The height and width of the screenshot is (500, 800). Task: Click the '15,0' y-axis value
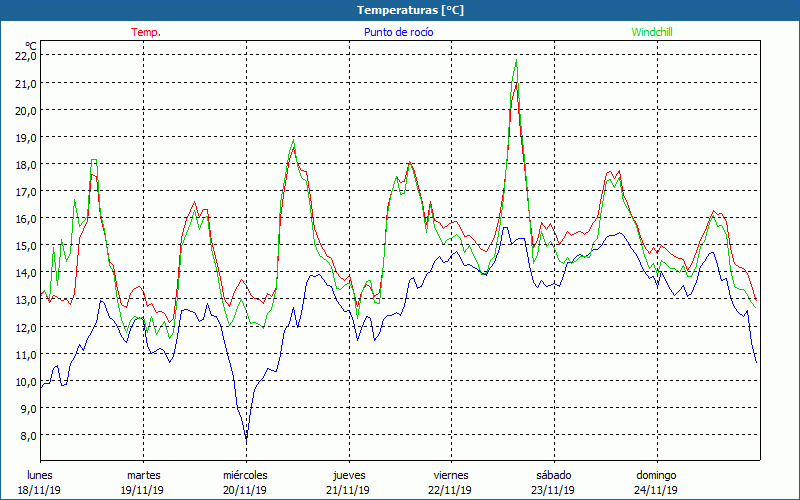[26, 245]
